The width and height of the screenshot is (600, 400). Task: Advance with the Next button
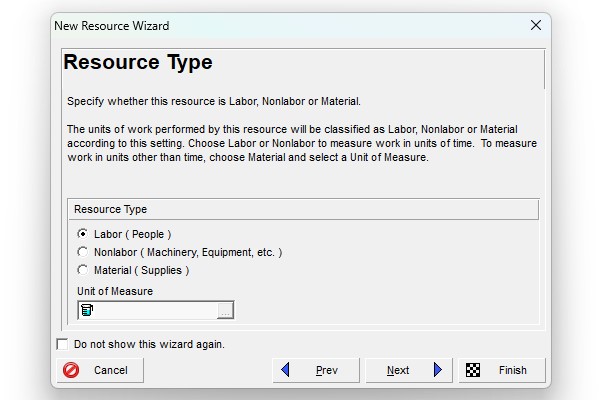(409, 370)
